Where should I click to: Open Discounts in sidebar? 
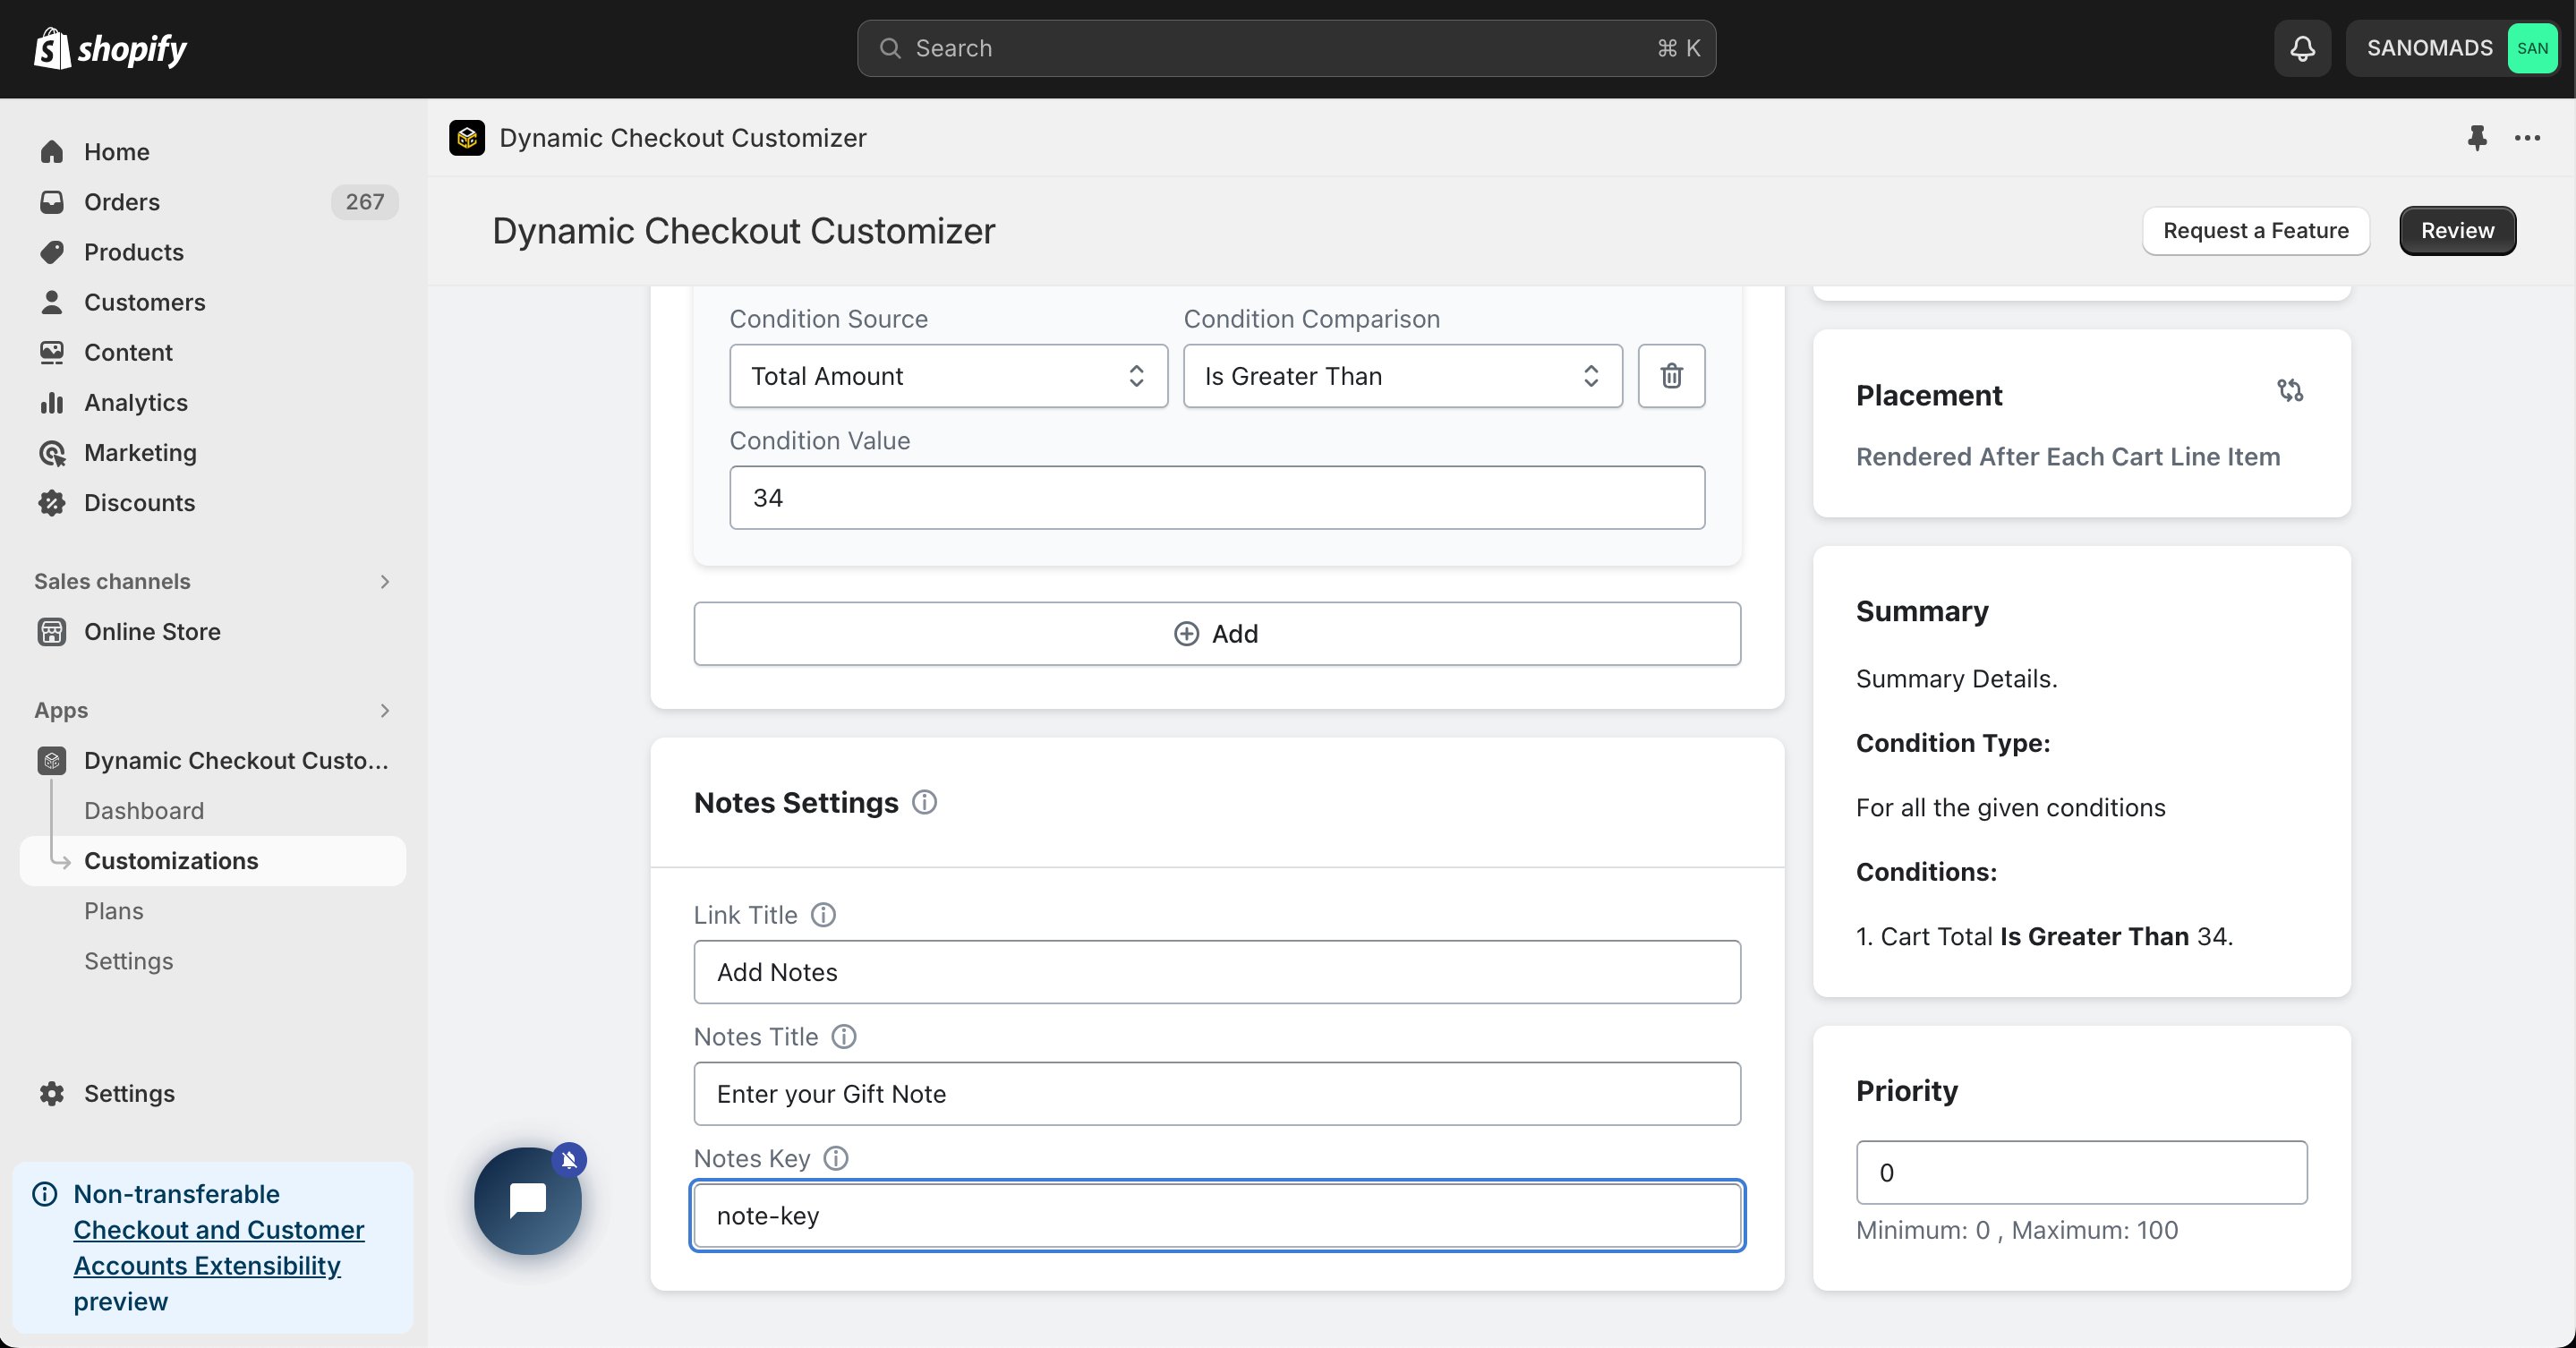coord(213,503)
